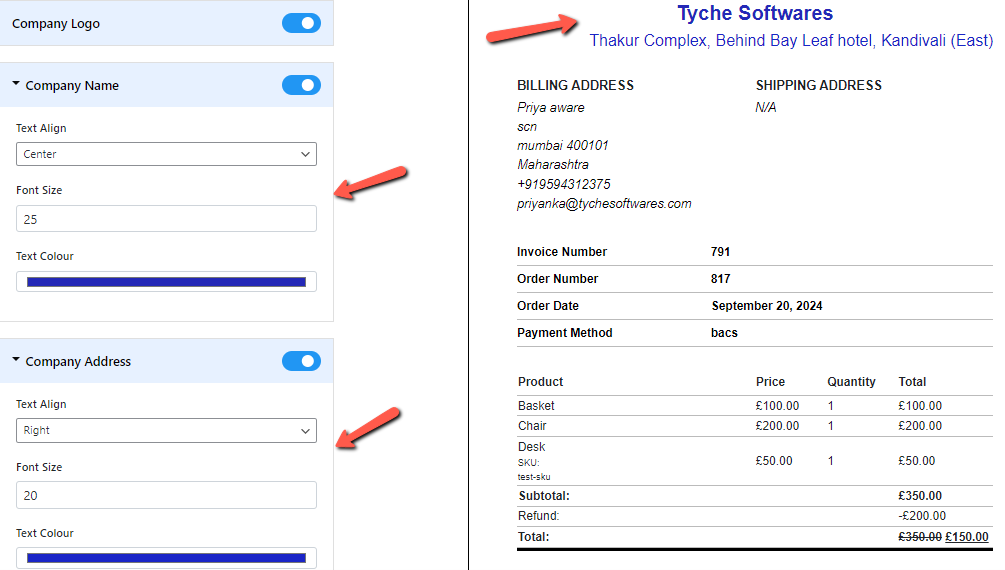Open Company Name Text Align dropdown
Screen dimensions: 1005x570
(166, 154)
